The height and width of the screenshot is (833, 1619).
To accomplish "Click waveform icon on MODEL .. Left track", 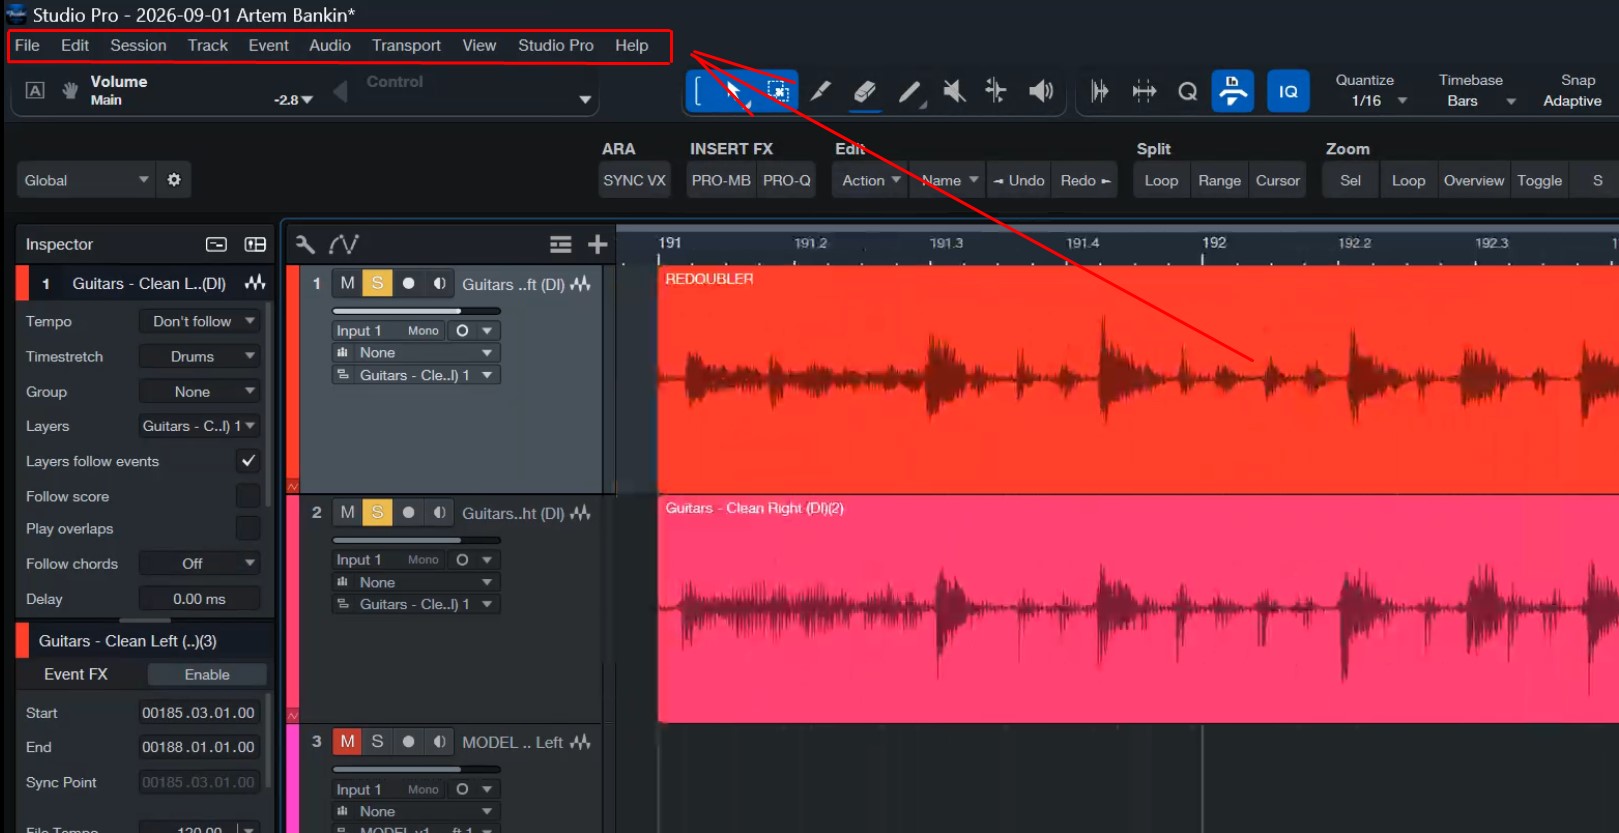I will (x=581, y=742).
